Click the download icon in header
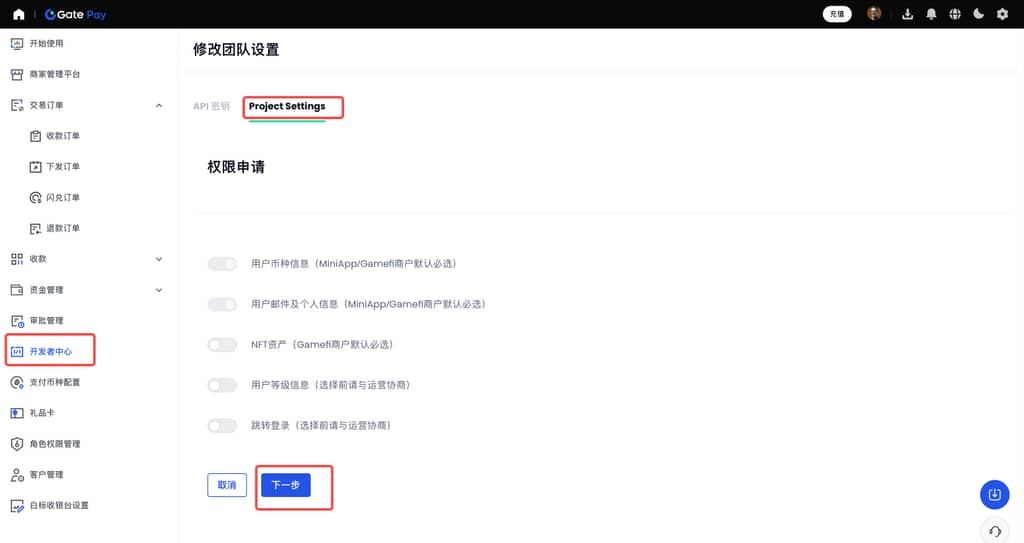The width and height of the screenshot is (1024, 543). 908,14
